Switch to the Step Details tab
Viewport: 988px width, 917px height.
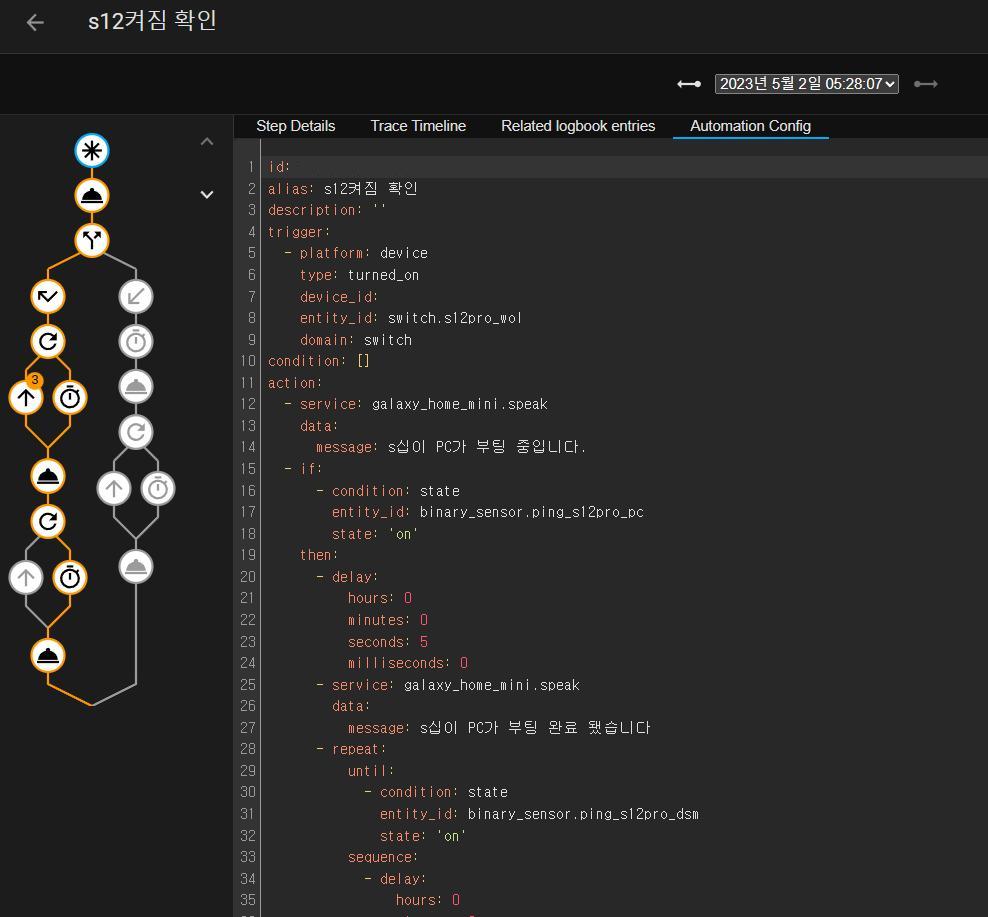pyautogui.click(x=295, y=126)
